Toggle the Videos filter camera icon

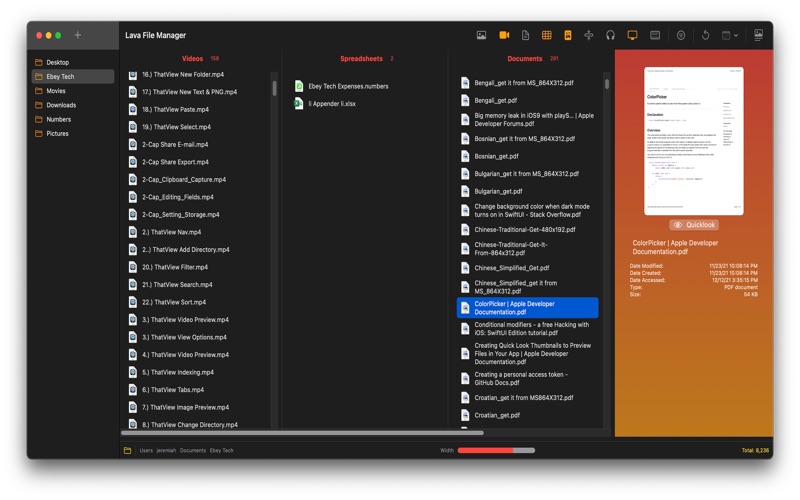(504, 35)
